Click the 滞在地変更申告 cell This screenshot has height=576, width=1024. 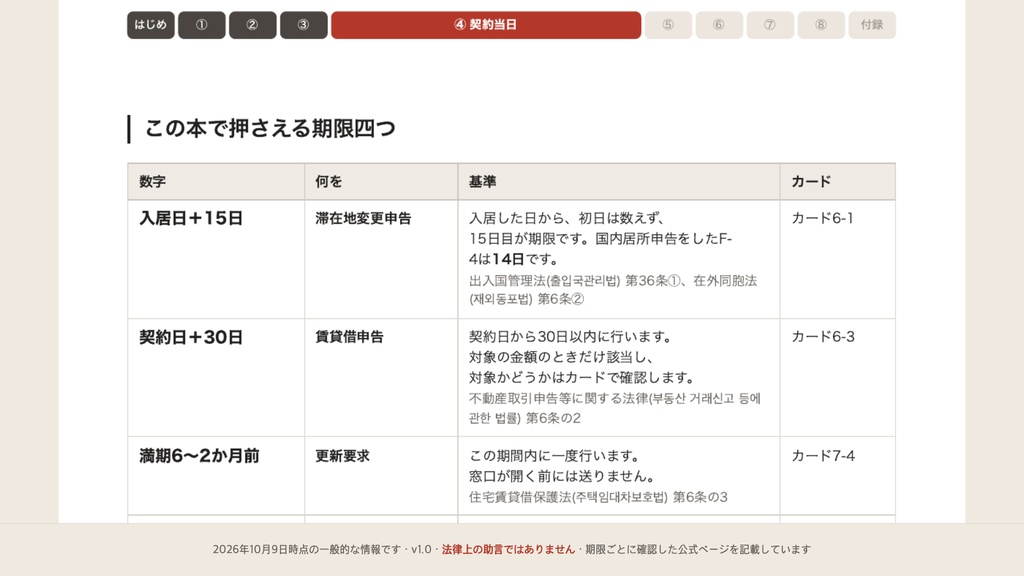tap(381, 259)
